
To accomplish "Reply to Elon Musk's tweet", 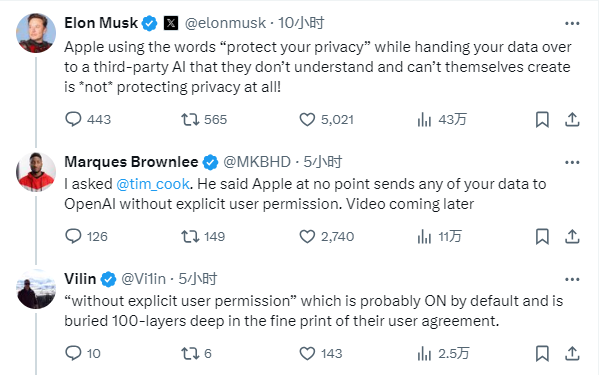I will pos(73,120).
